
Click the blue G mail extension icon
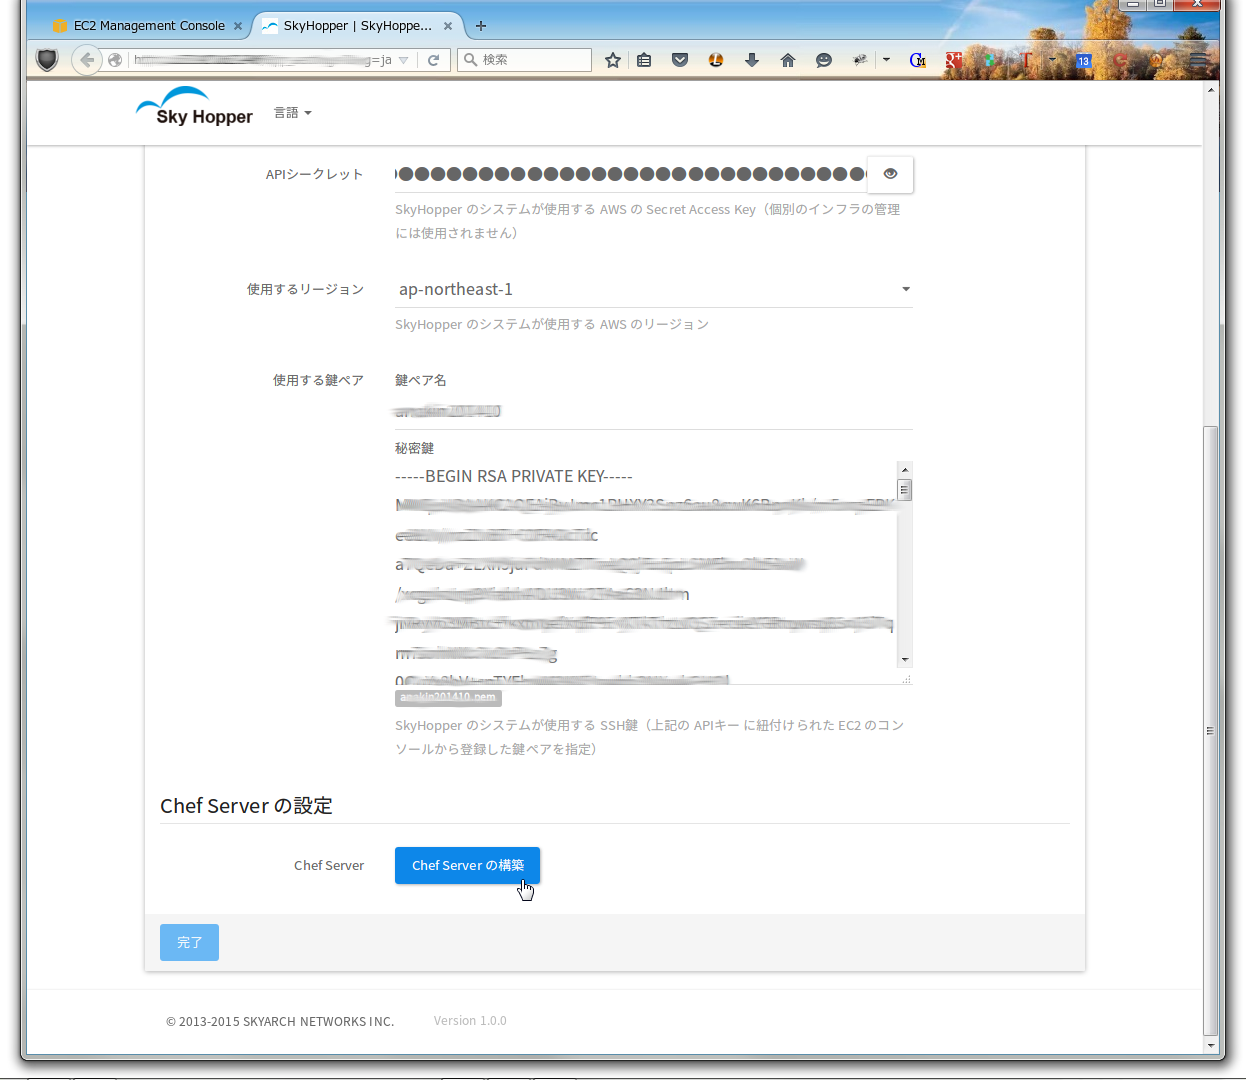918,60
